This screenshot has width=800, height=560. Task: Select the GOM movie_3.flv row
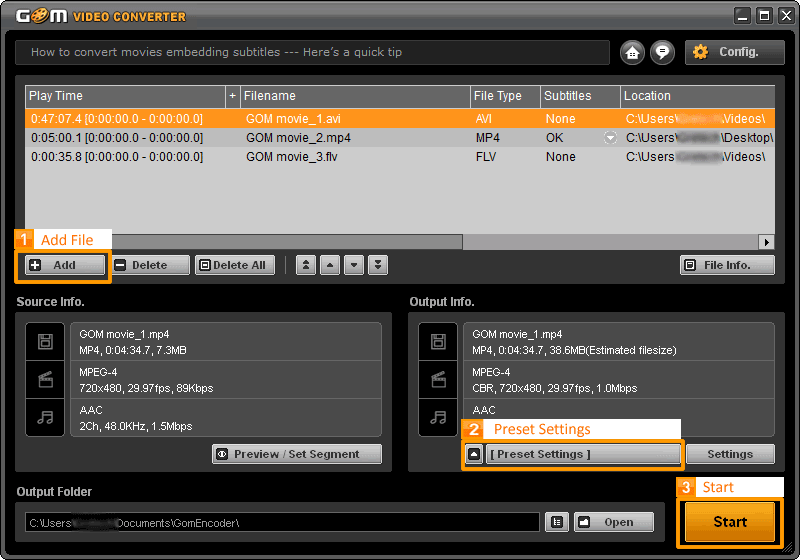point(400,157)
